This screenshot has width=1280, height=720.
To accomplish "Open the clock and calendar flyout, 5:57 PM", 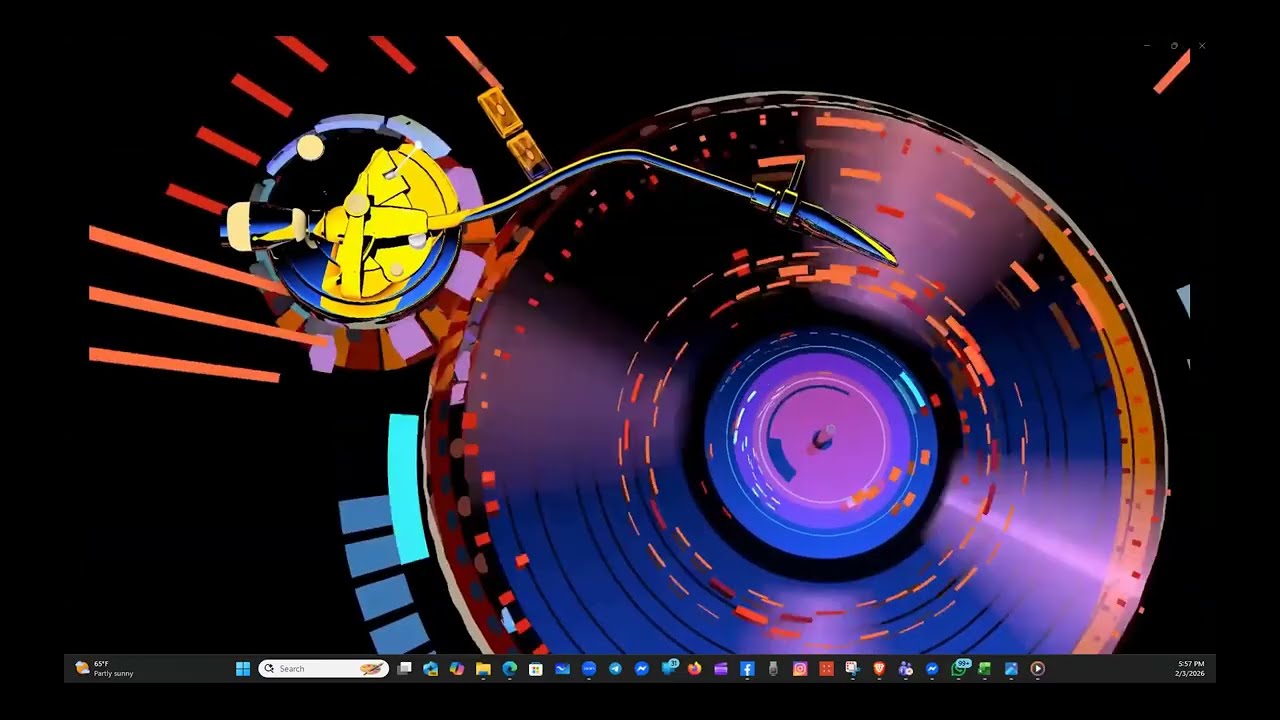I will 1190,669.
